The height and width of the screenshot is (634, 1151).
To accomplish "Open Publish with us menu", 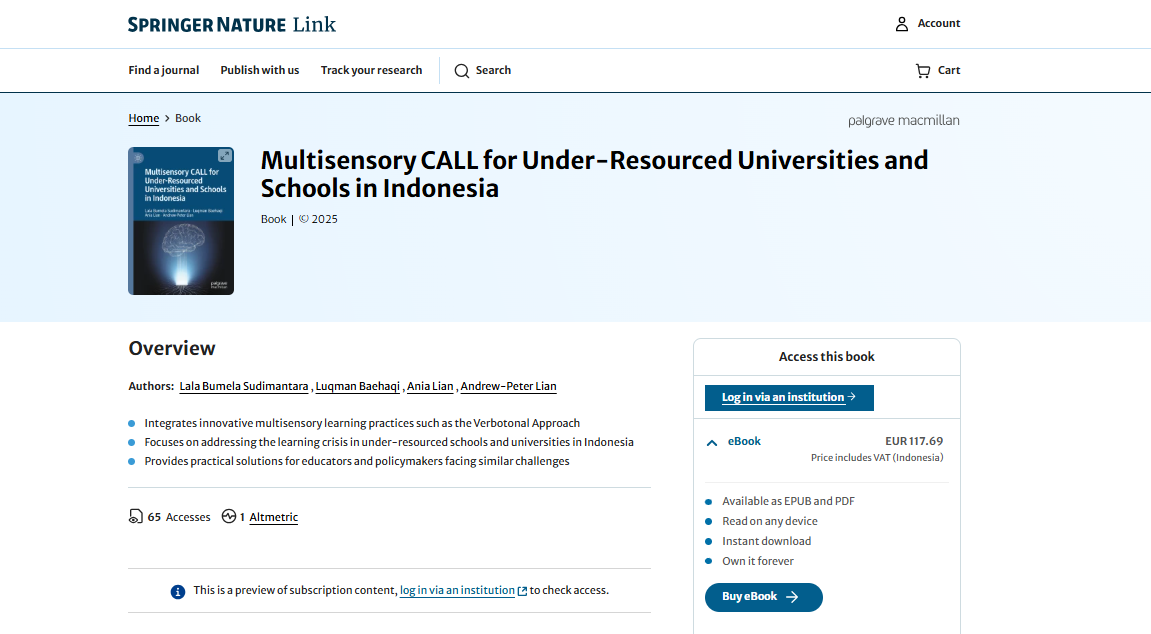I will tap(260, 71).
